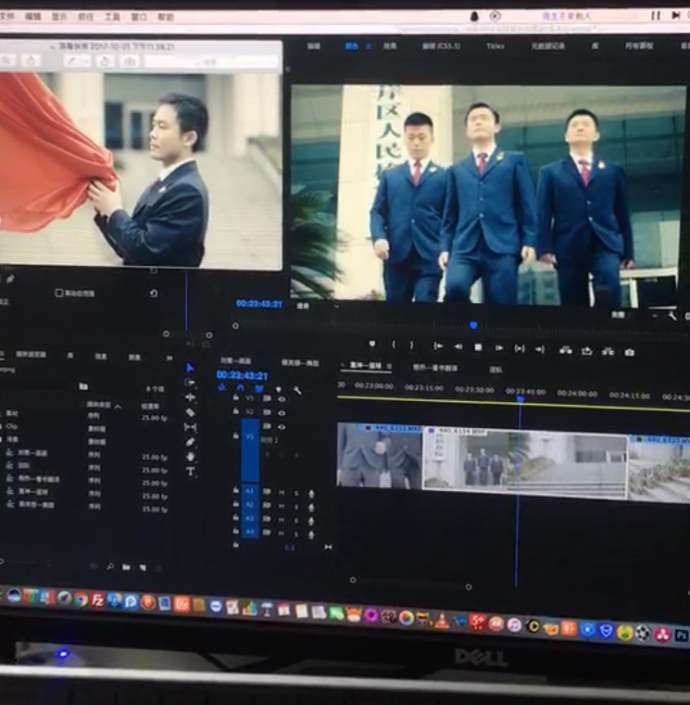The image size is (690, 705).
Task: Sort project list via column header arrow
Action: tap(118, 406)
